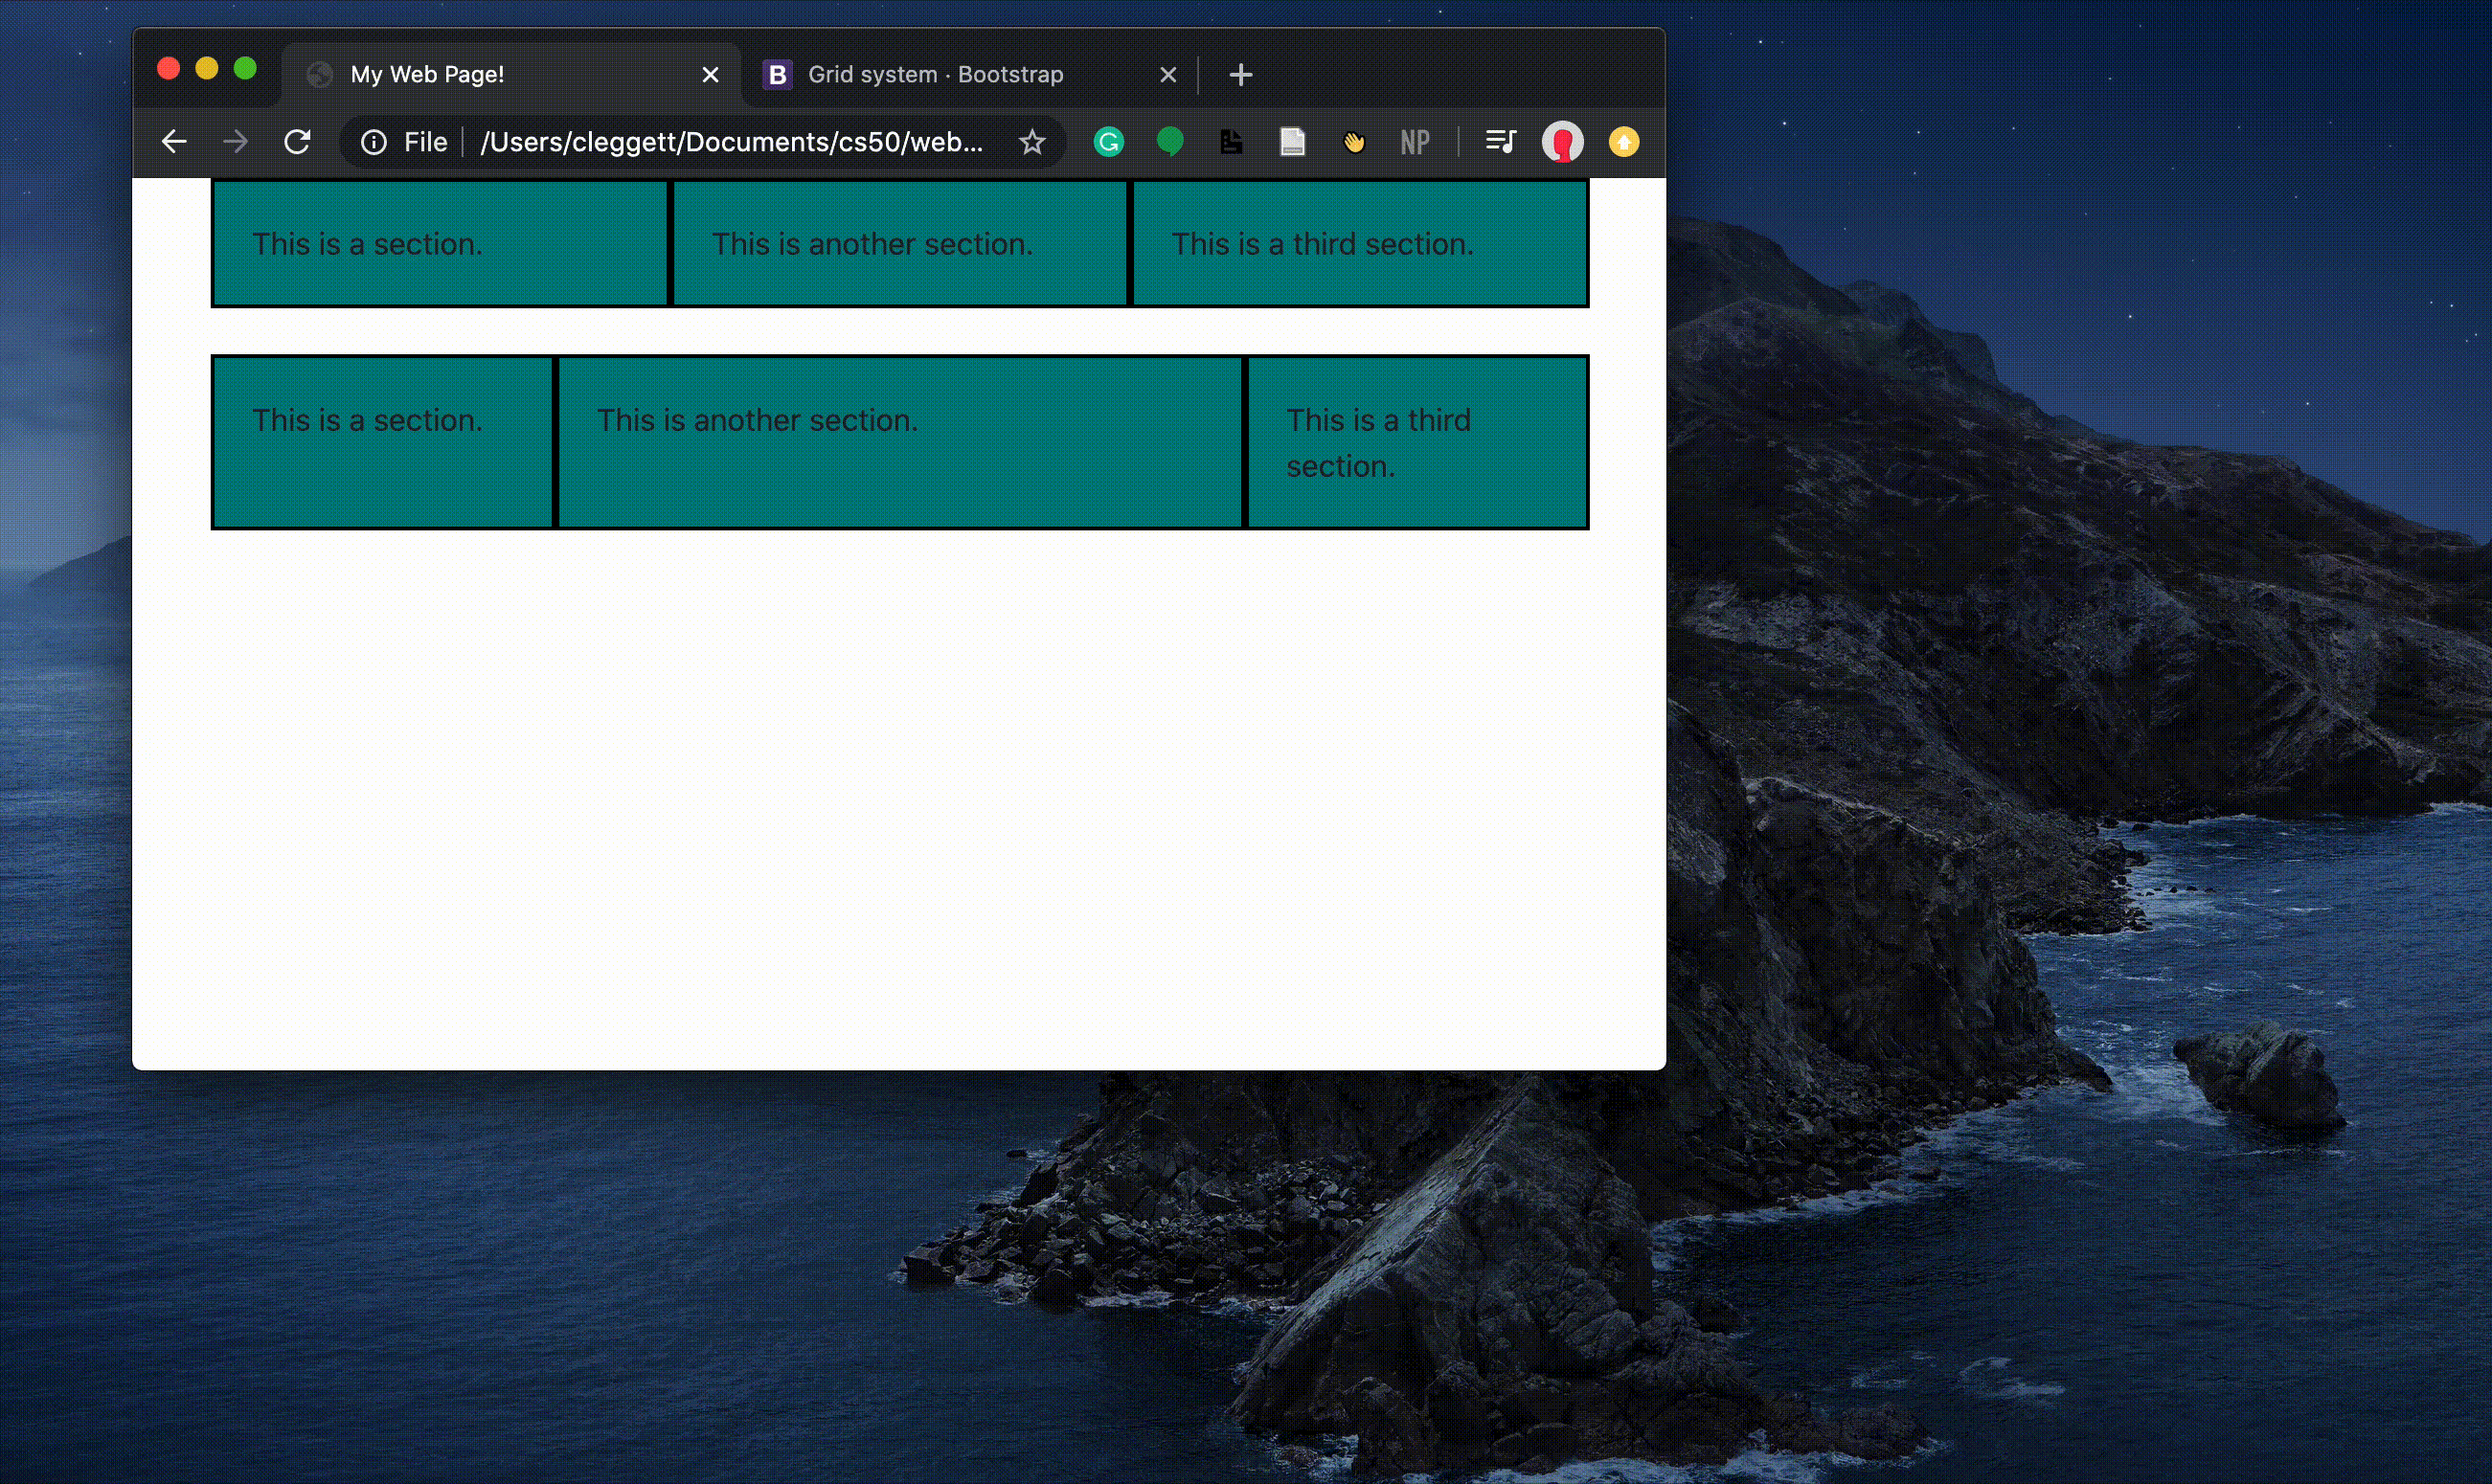Switch to the Grid system Bootstrap tab

(935, 75)
